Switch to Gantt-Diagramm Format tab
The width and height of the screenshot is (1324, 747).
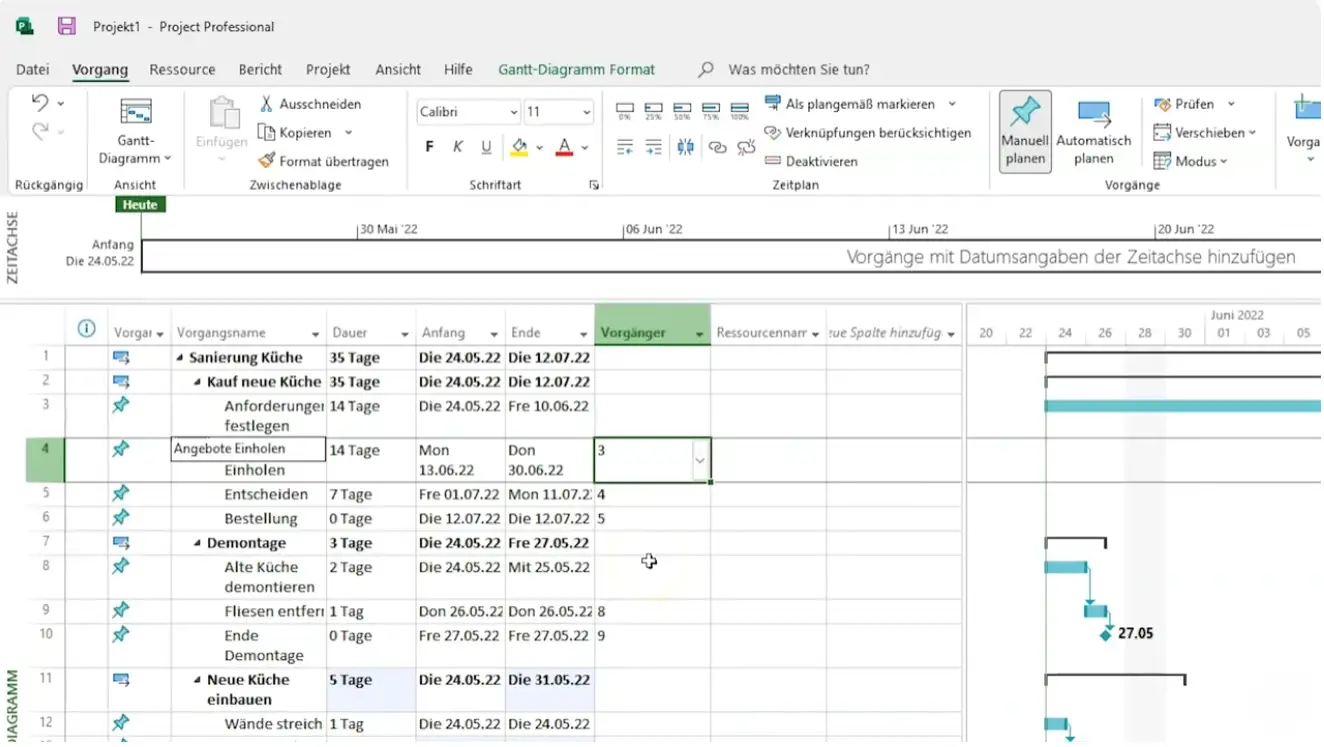[576, 70]
